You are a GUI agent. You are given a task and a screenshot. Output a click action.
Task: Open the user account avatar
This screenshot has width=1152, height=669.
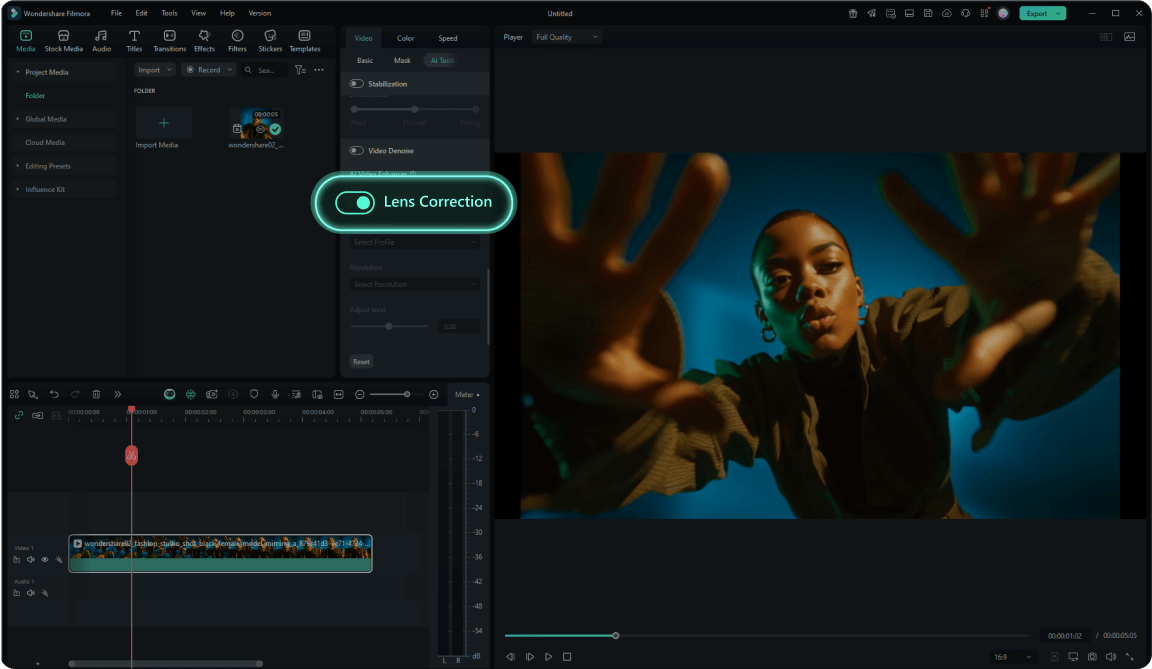tap(1003, 13)
